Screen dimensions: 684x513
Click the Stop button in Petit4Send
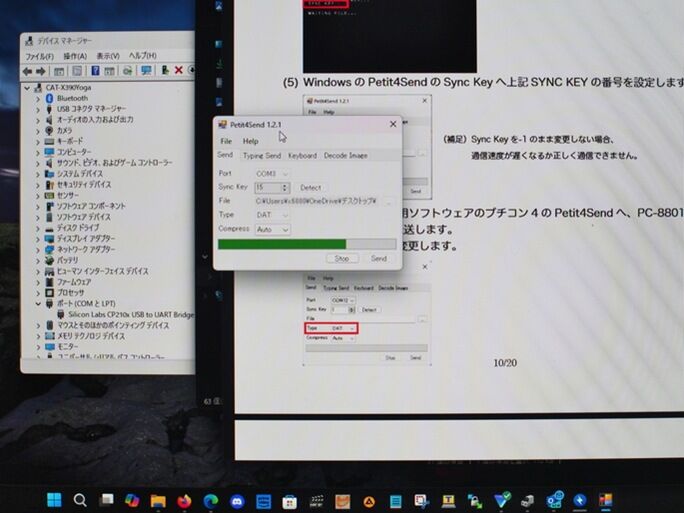click(342, 258)
